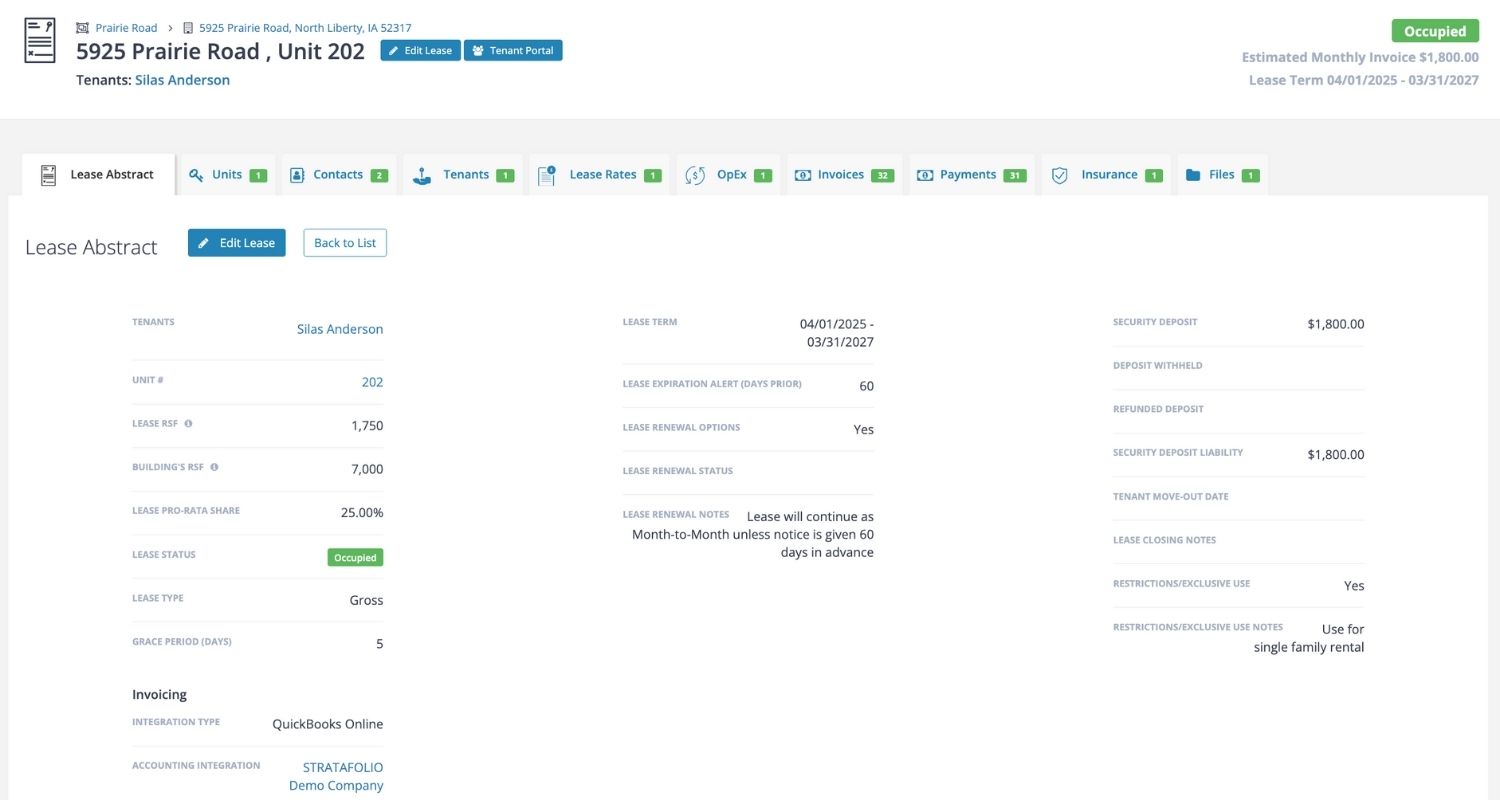Screen dimensions: 1500x800
Task: Click the Silas Anderson tenant link in header
Action: pyautogui.click(x=182, y=80)
